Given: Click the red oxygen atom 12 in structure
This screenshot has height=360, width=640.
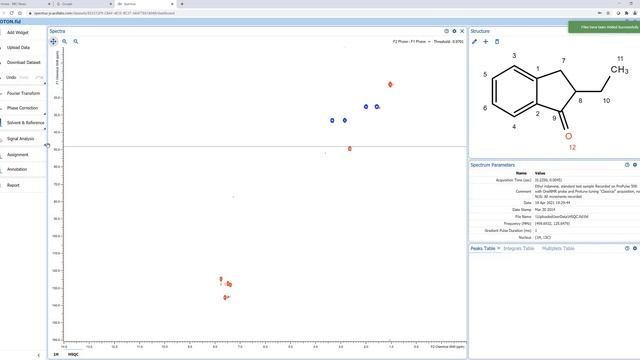Looking at the screenshot, I should click(568, 136).
